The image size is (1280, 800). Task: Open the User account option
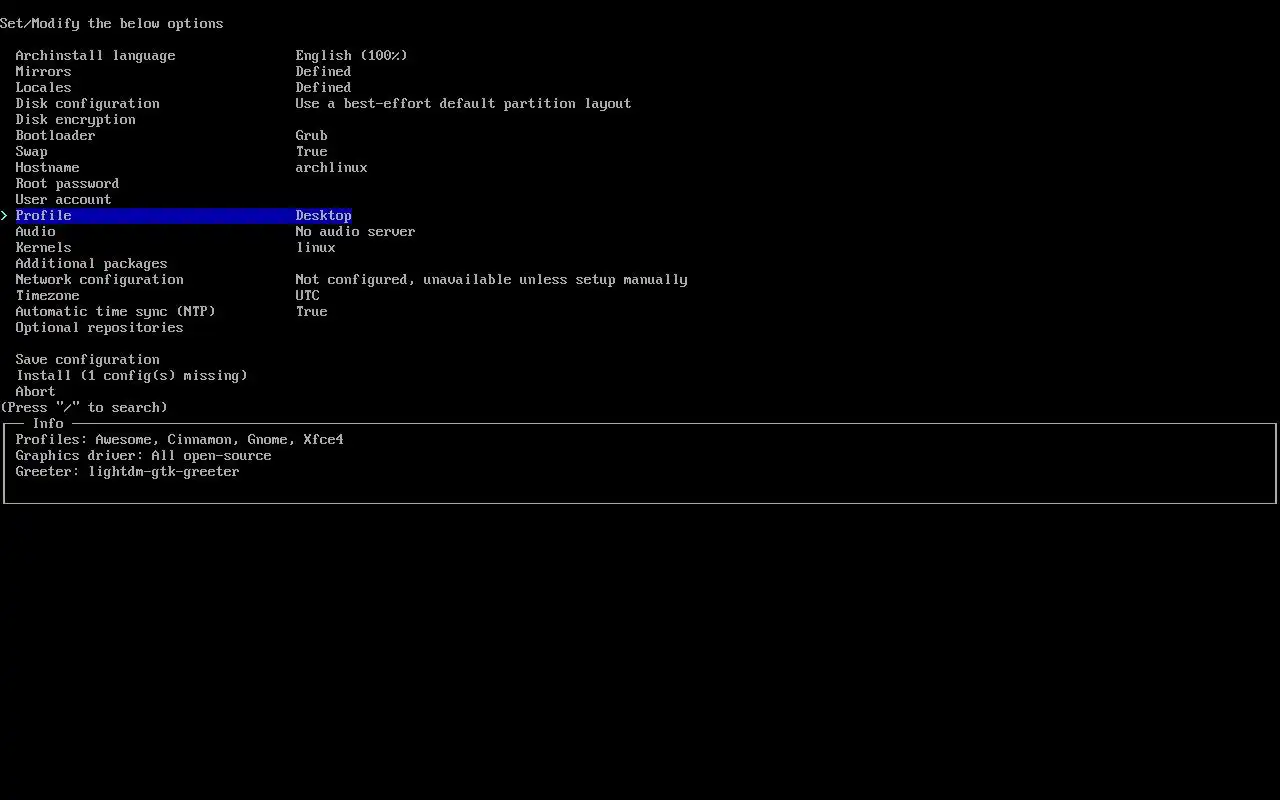coord(63,199)
